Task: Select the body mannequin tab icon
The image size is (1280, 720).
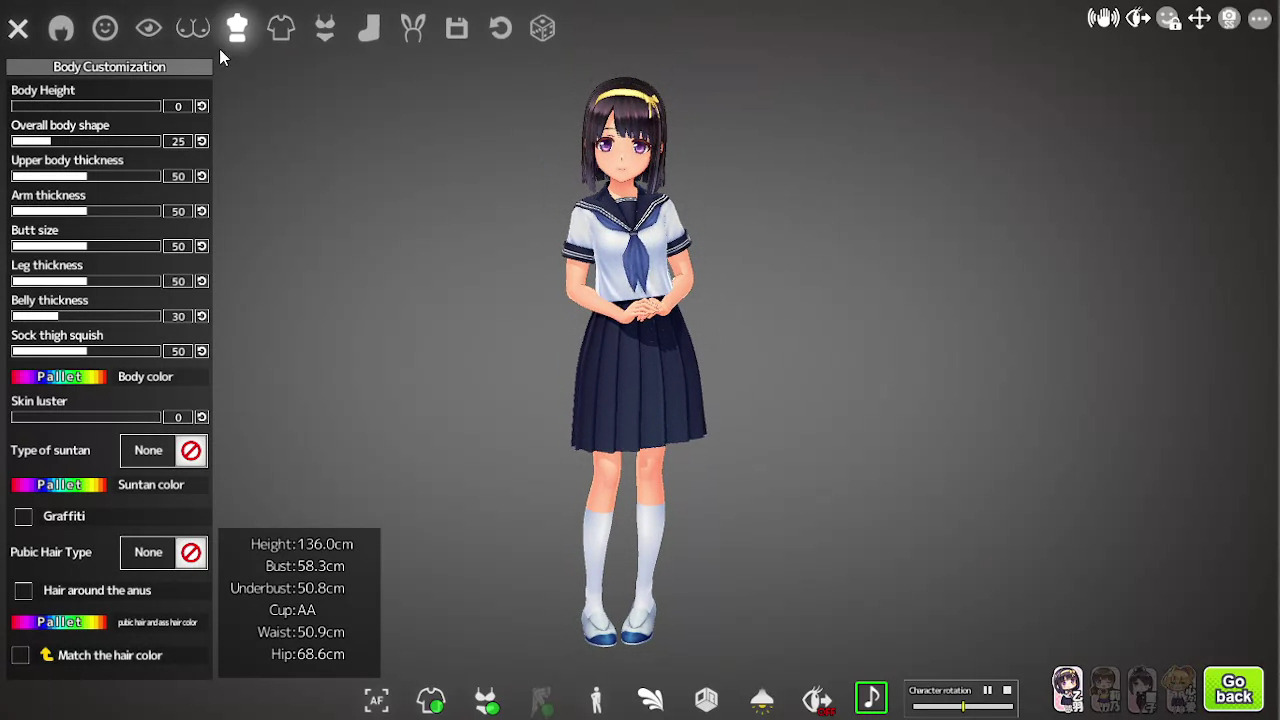Action: point(237,28)
